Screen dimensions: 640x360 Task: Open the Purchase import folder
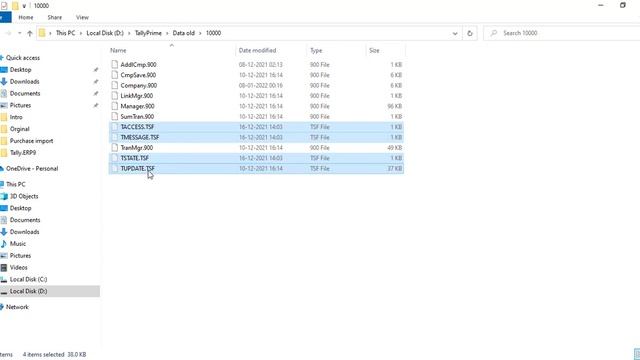pos(31,141)
